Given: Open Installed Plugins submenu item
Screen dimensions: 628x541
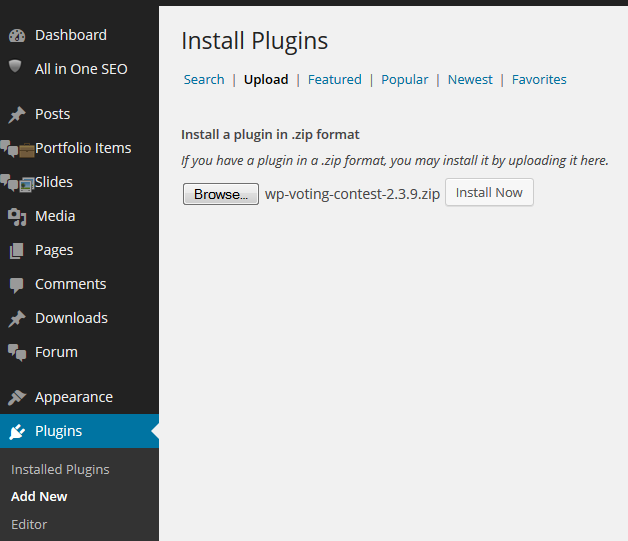Looking at the screenshot, I should 60,469.
